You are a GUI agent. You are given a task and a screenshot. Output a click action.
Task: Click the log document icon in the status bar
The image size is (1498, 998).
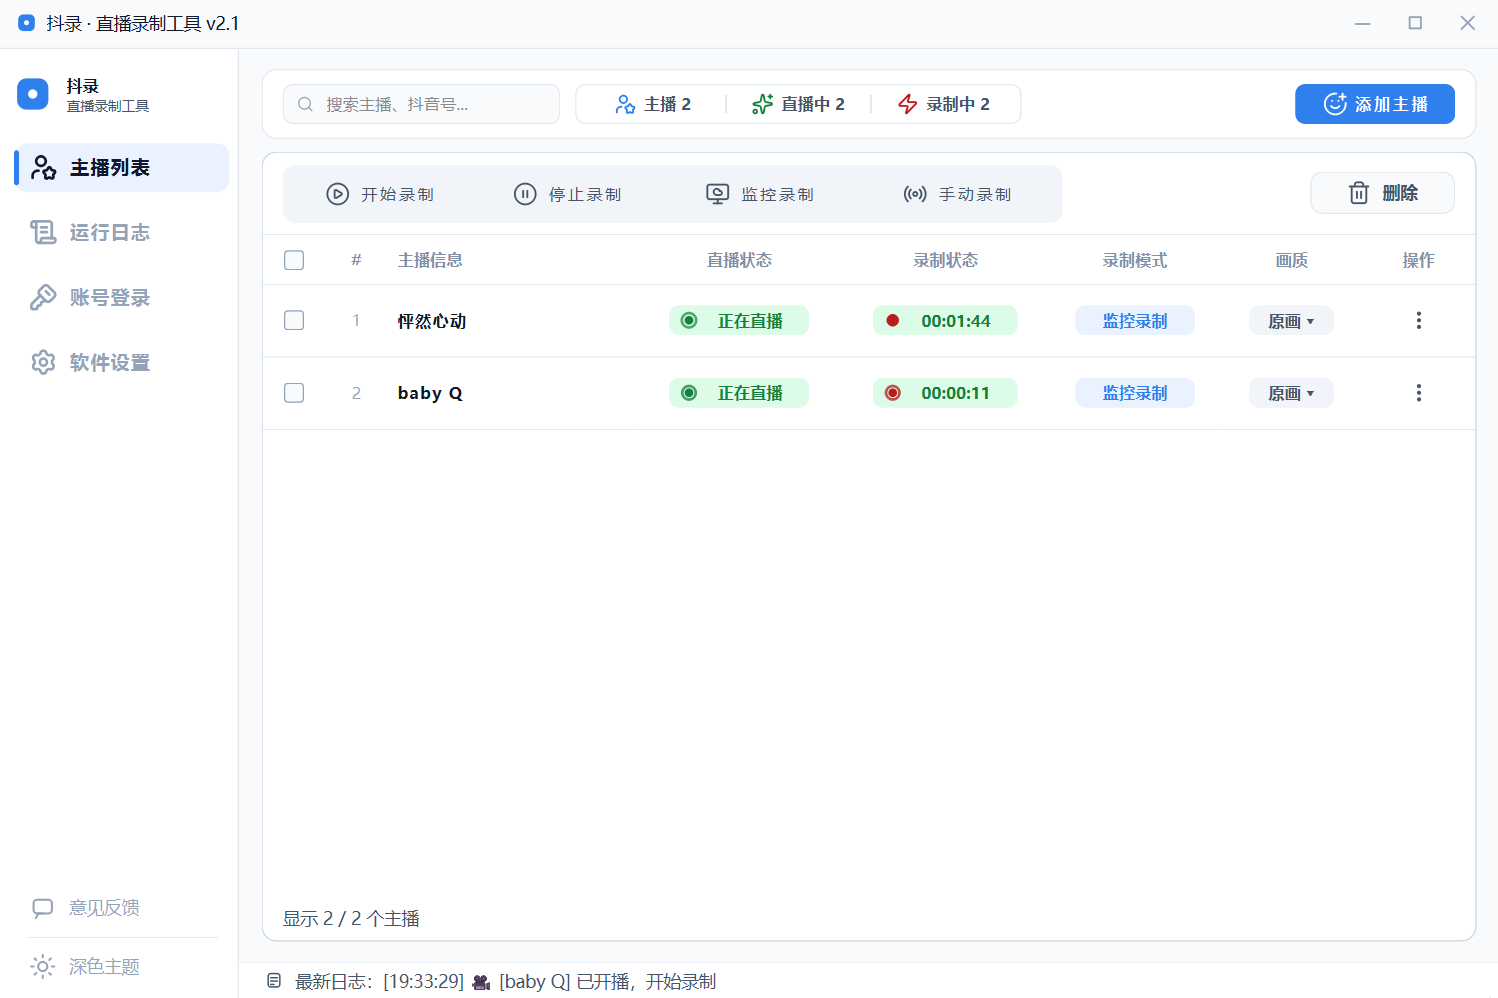[x=274, y=981]
